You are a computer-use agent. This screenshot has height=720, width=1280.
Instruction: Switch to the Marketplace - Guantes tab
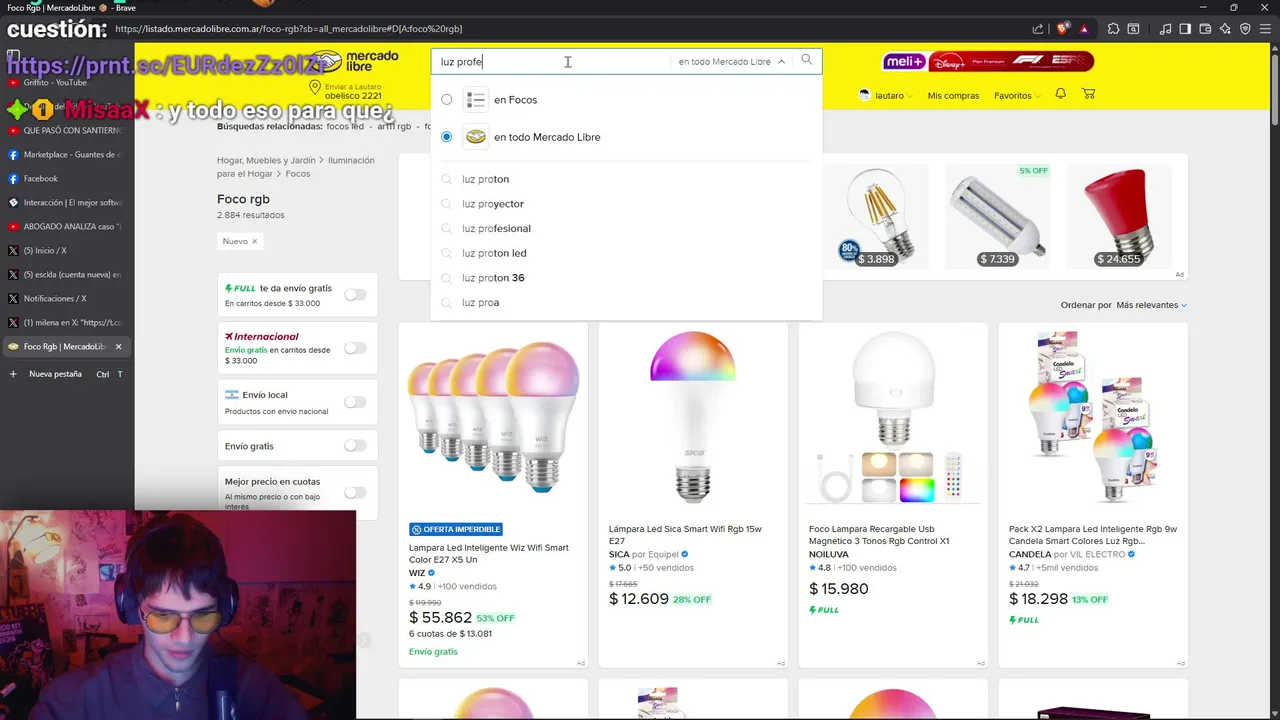pos(65,154)
